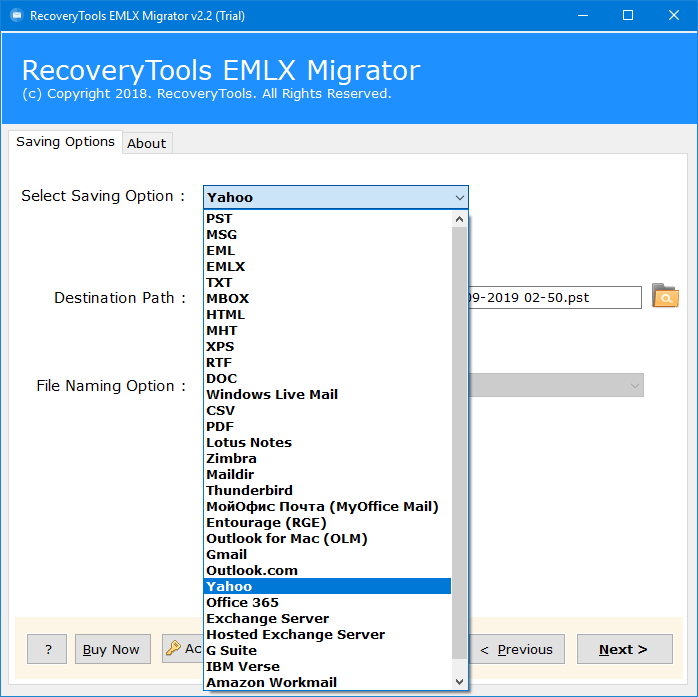This screenshot has width=698, height=697.
Task: Open help with the ? button
Action: coord(47,649)
